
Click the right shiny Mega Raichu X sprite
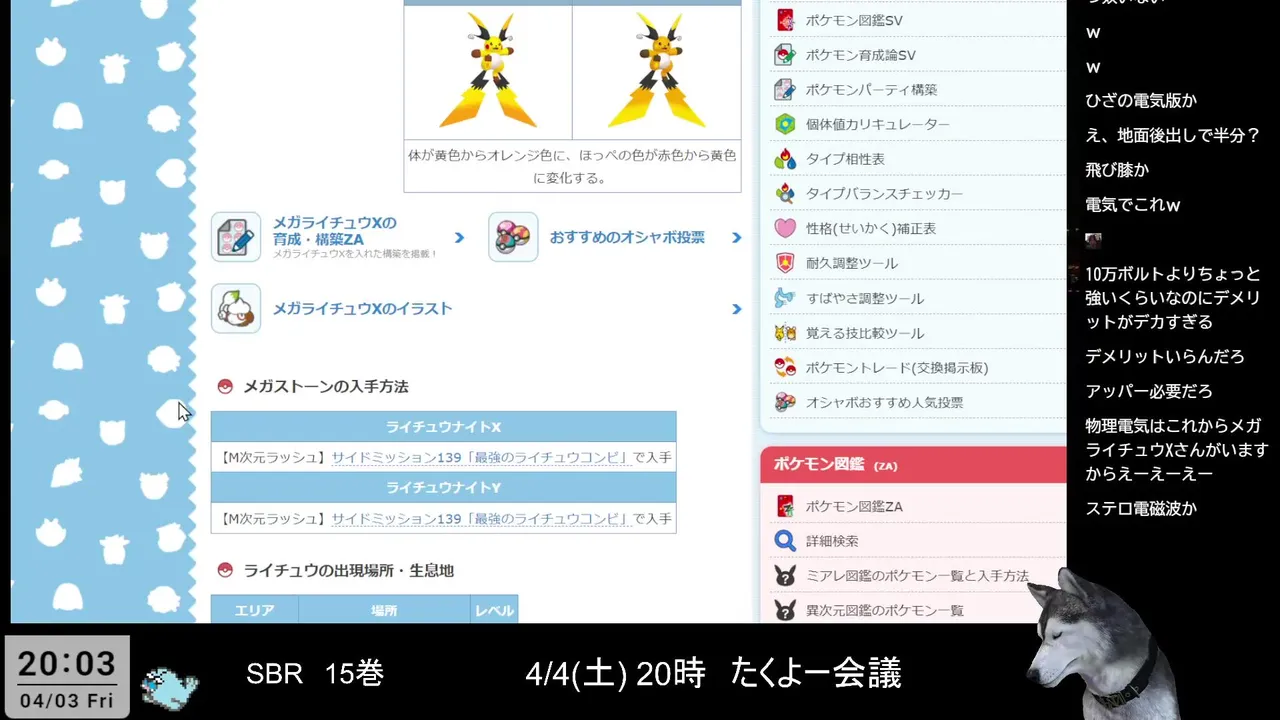[657, 72]
